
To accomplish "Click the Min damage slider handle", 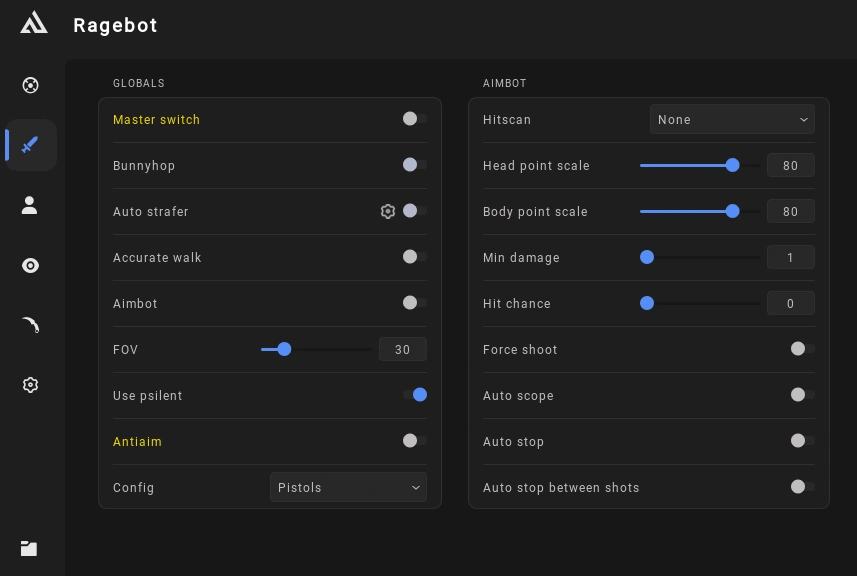I will pyautogui.click(x=647, y=257).
